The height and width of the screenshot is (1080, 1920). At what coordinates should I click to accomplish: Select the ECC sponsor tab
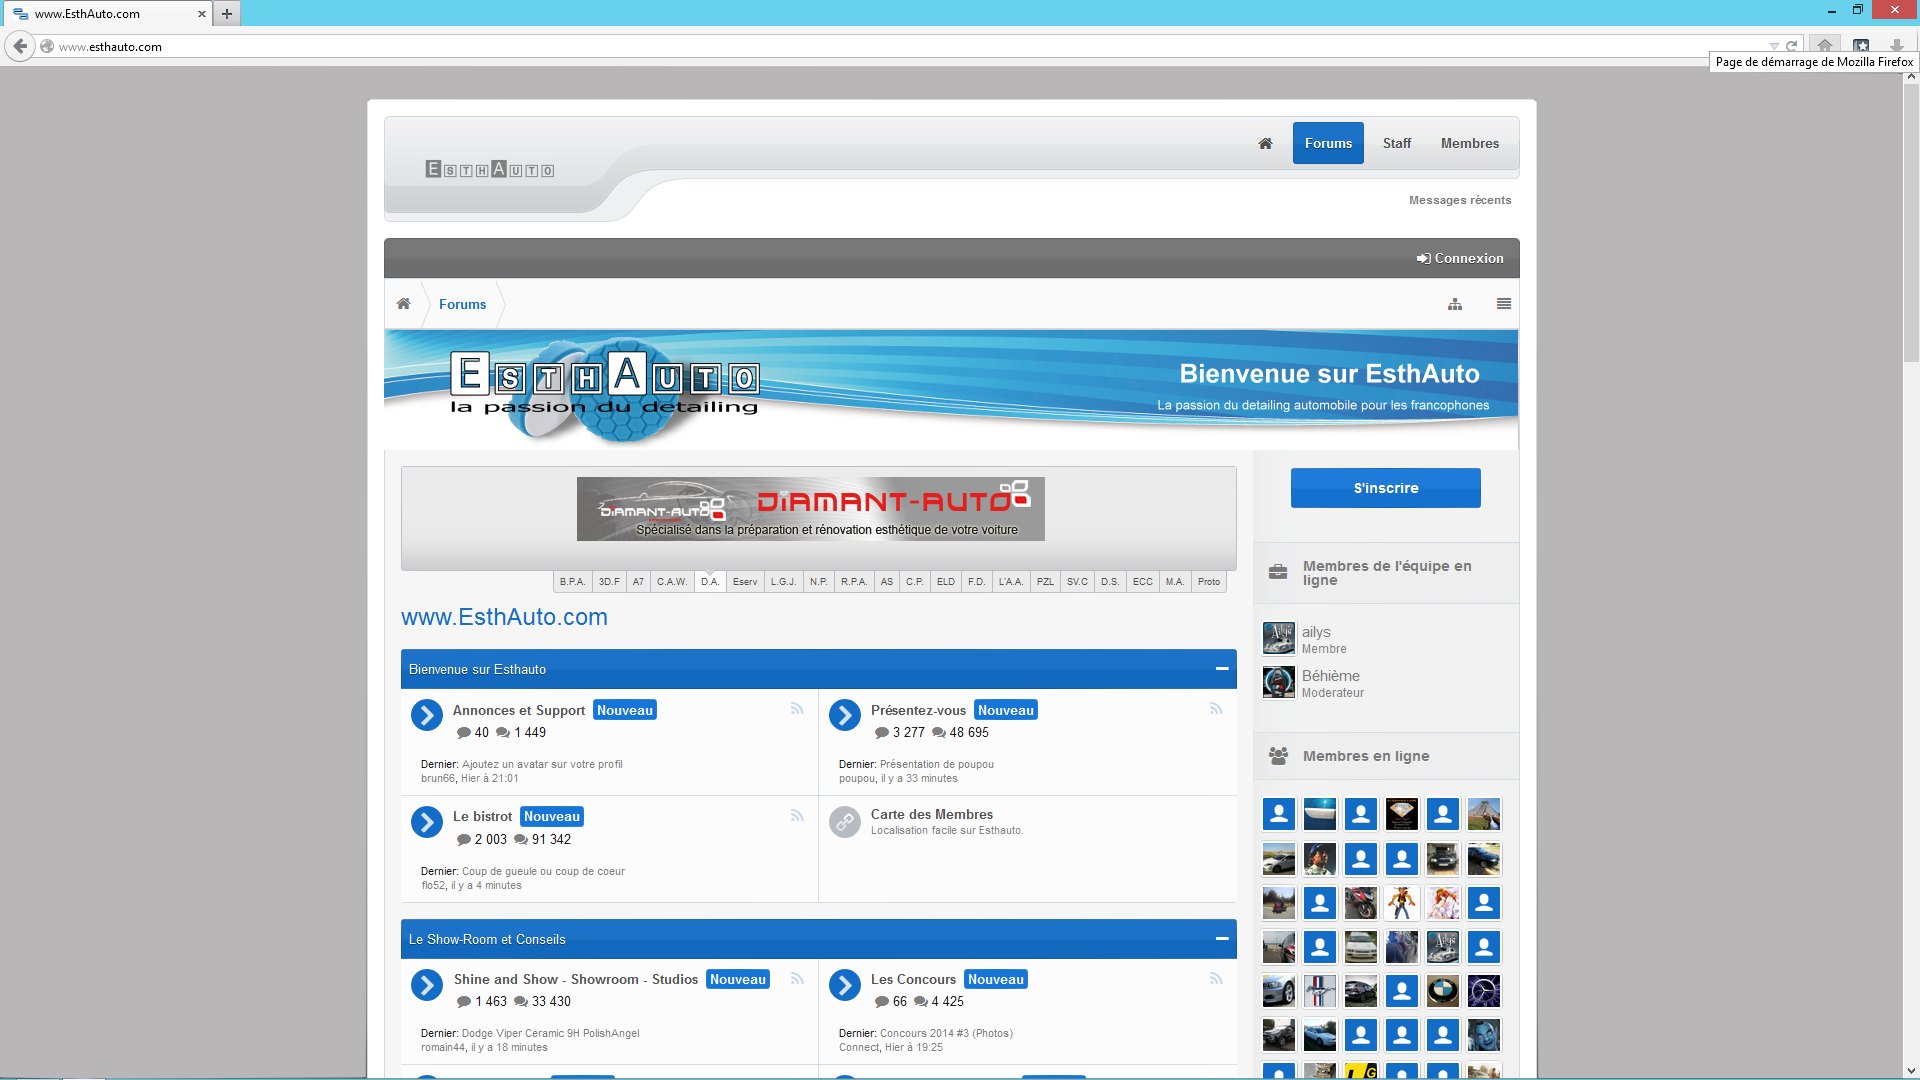pos(1143,582)
